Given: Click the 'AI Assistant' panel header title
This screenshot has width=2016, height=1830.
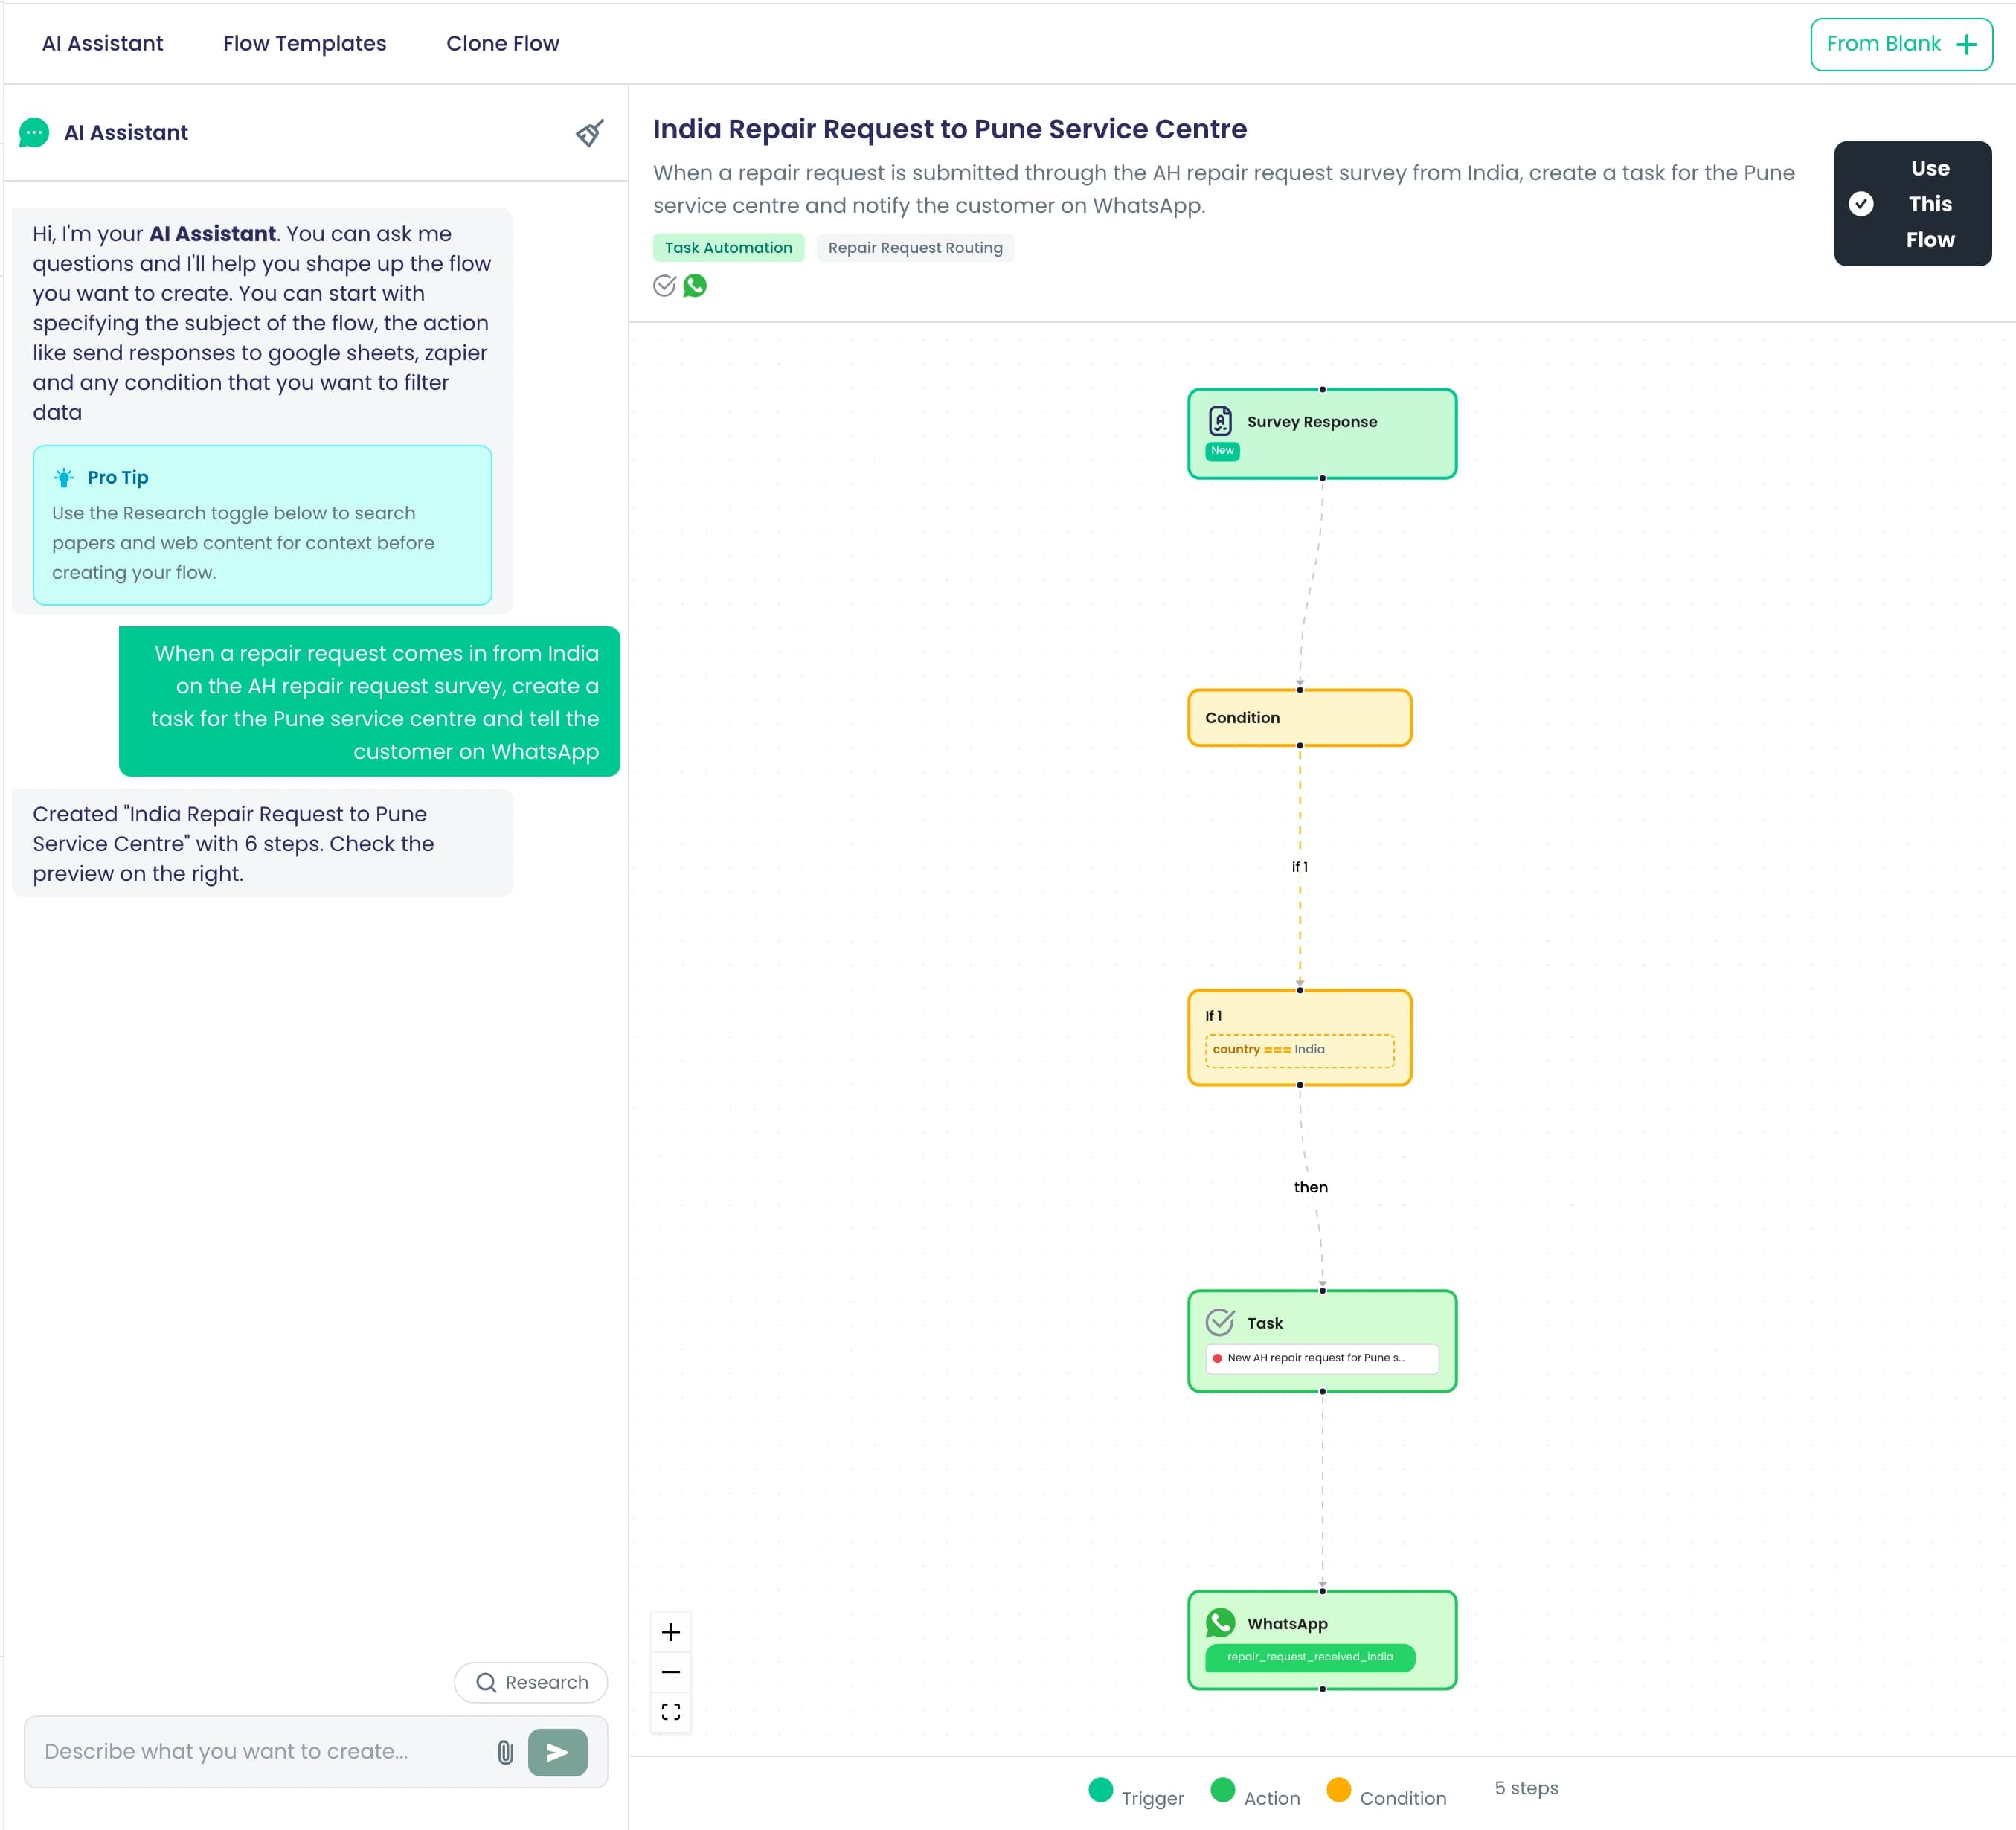Looking at the screenshot, I should tap(126, 133).
